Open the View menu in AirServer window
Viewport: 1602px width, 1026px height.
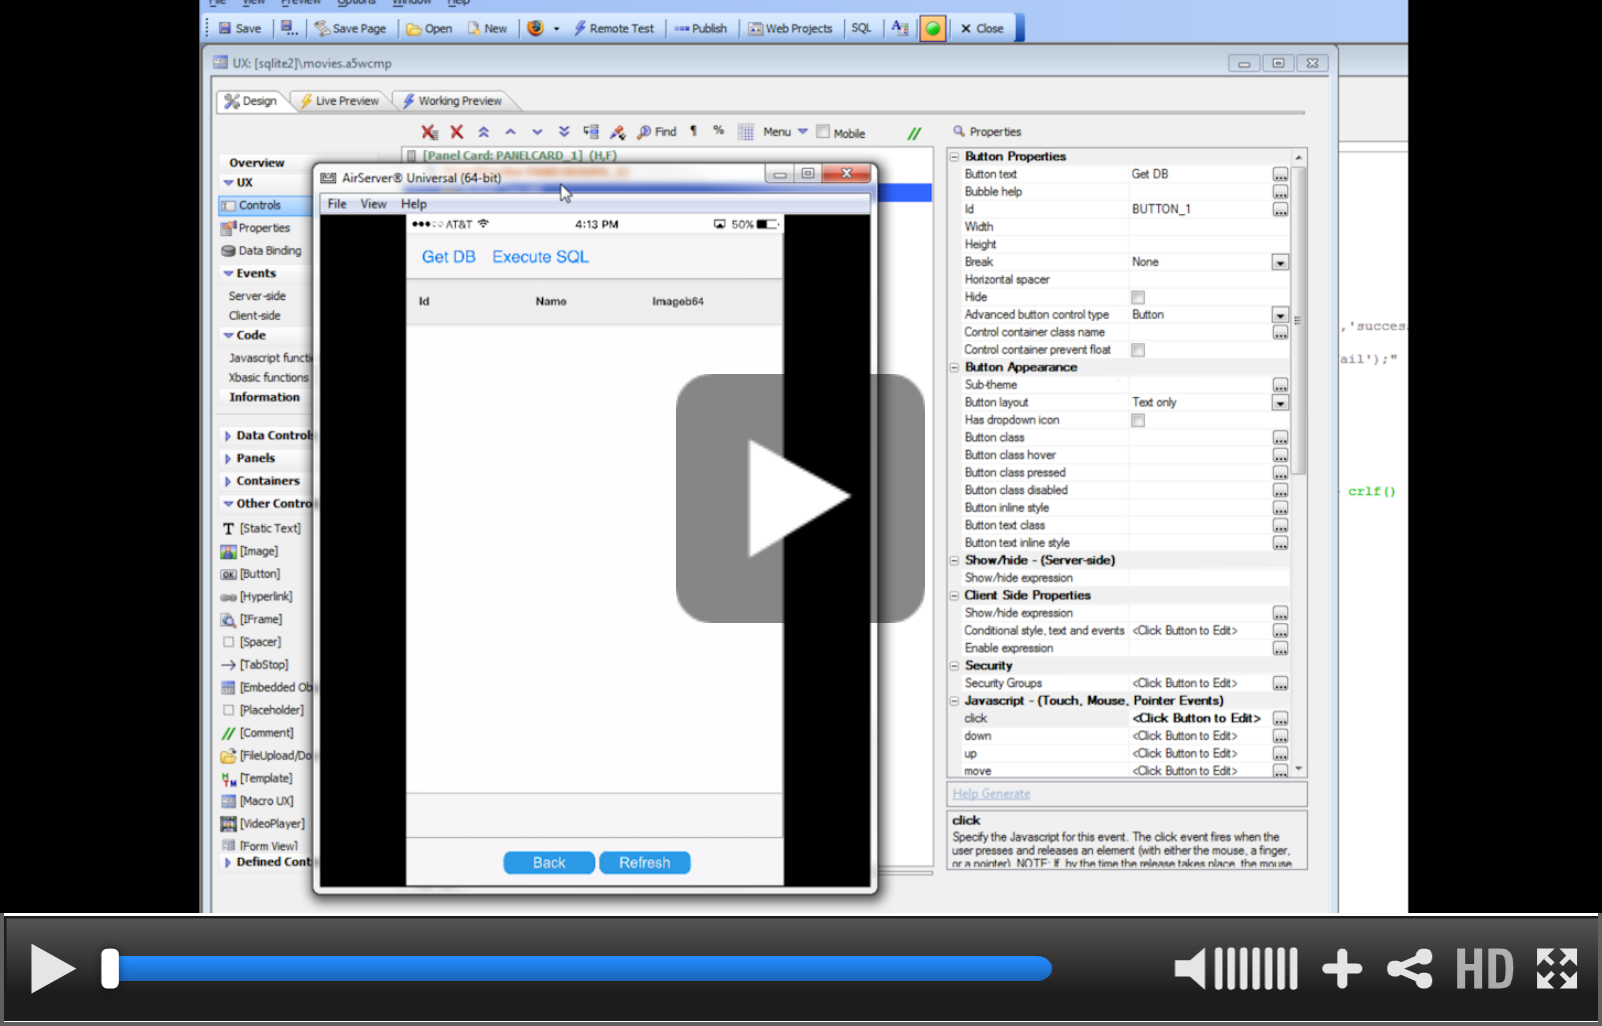373,204
